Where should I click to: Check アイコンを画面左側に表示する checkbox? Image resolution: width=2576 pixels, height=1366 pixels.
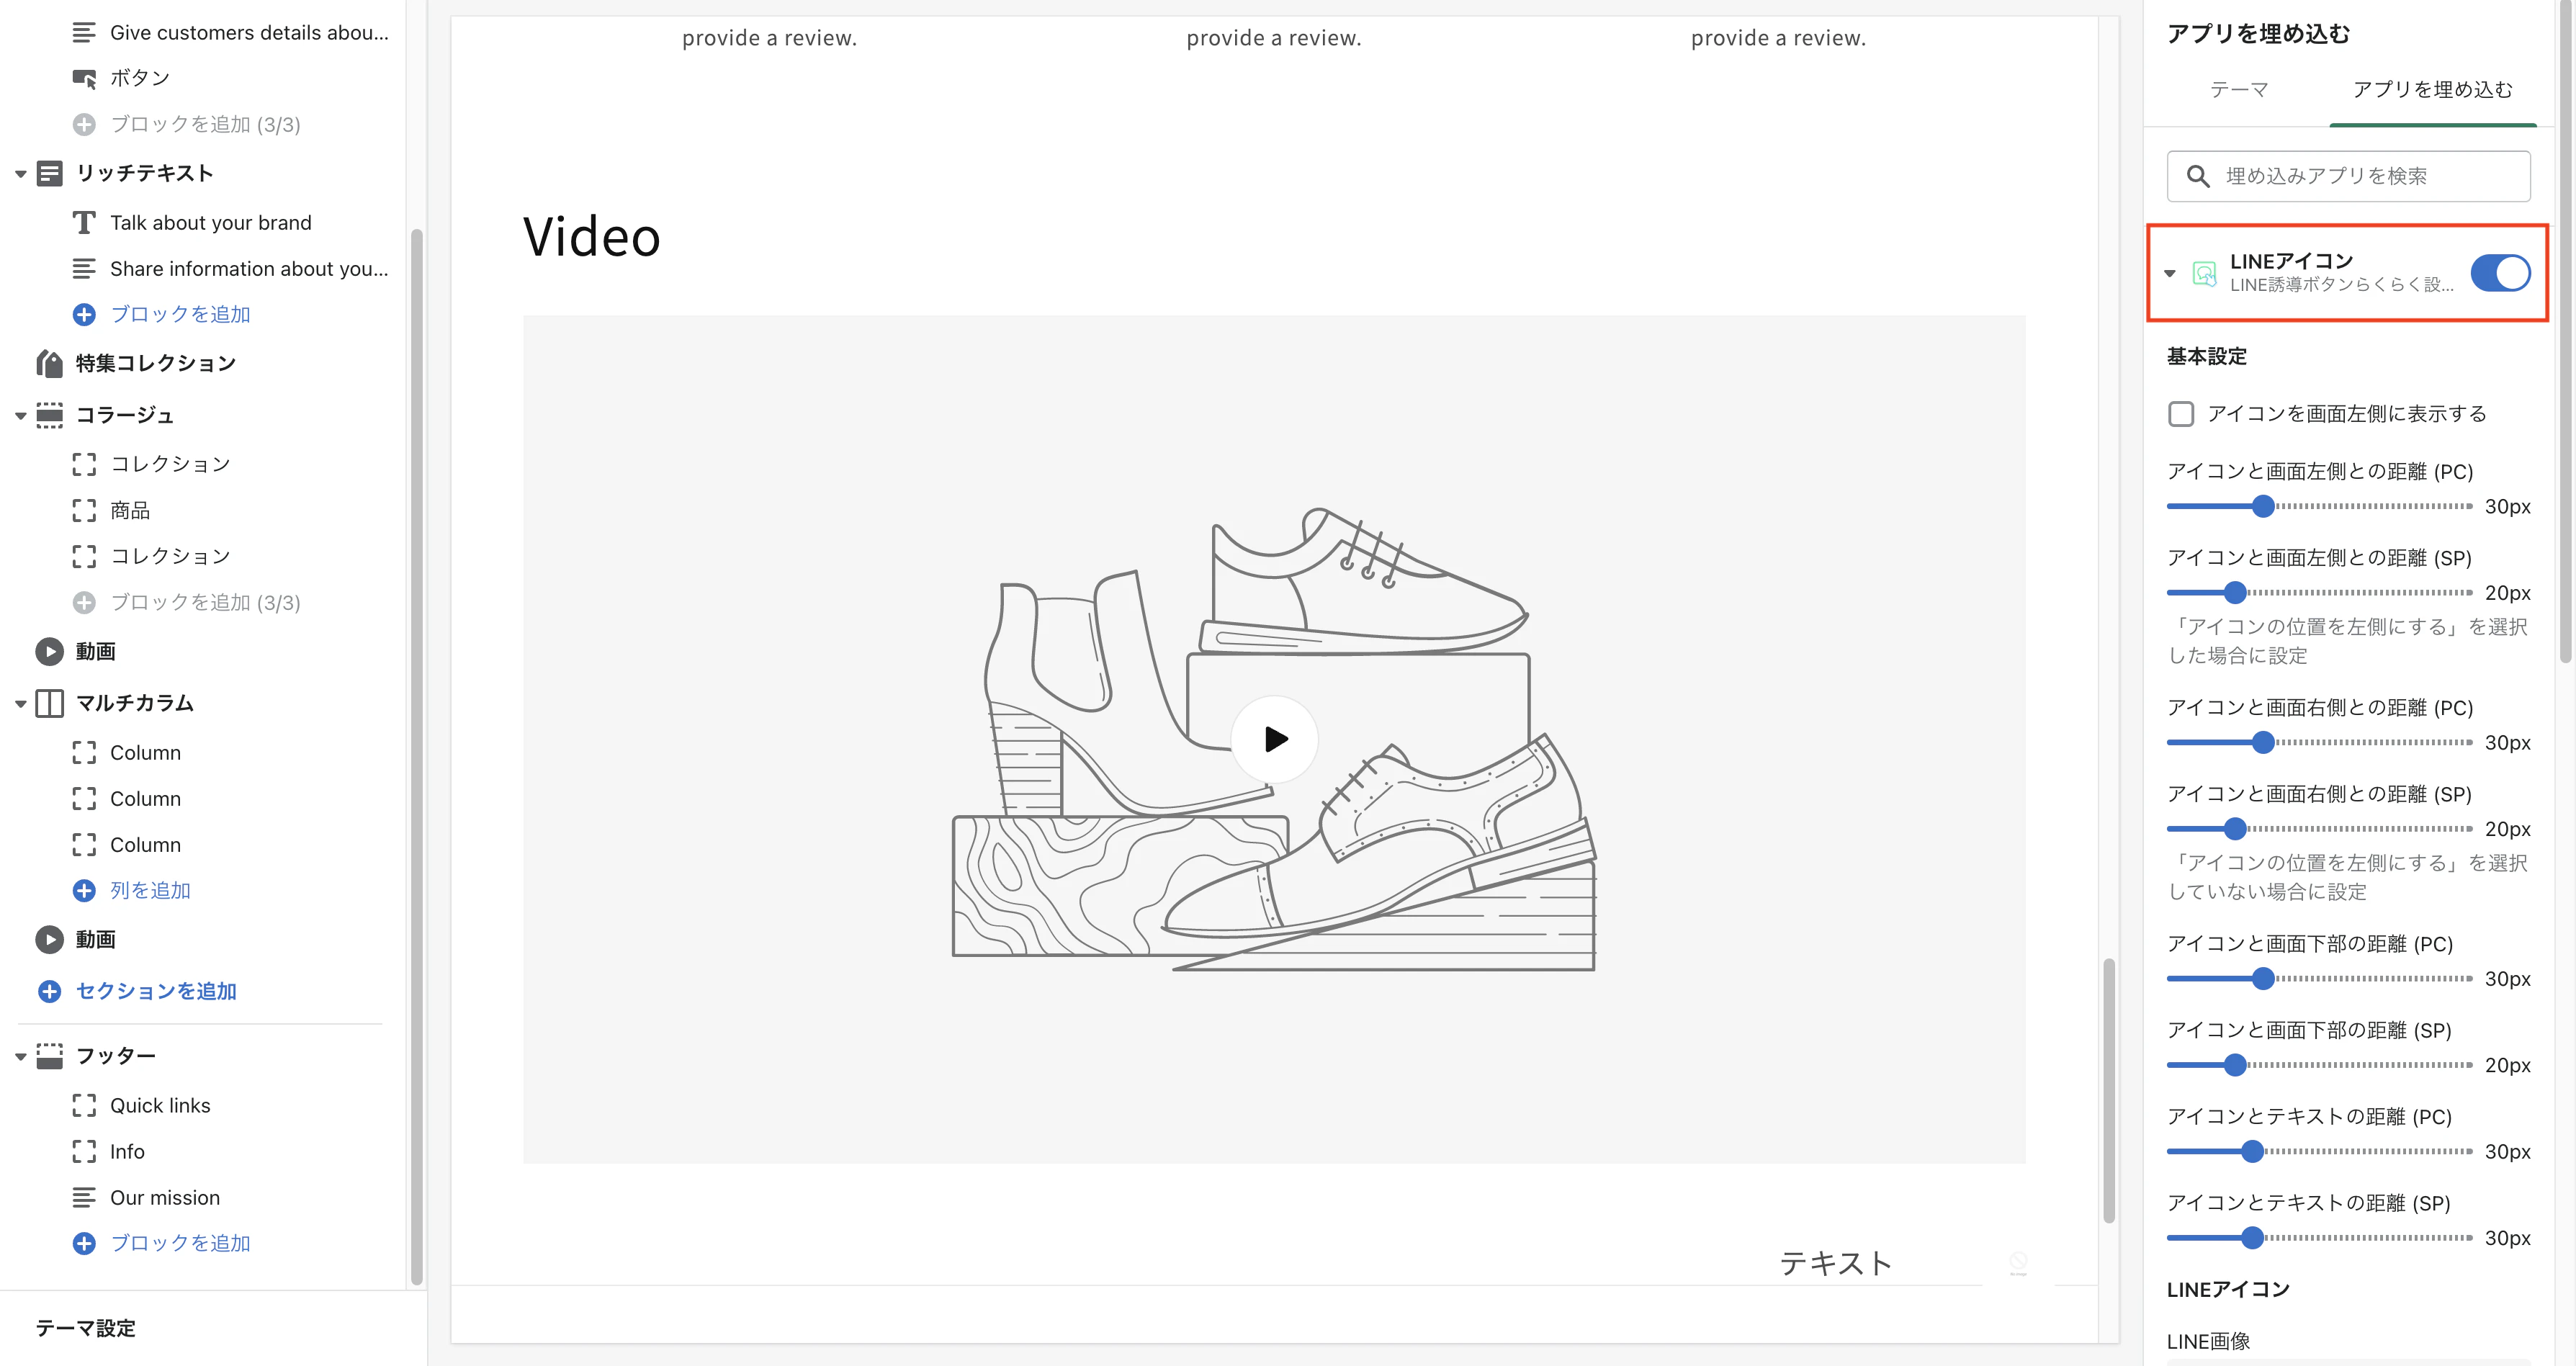[2181, 414]
